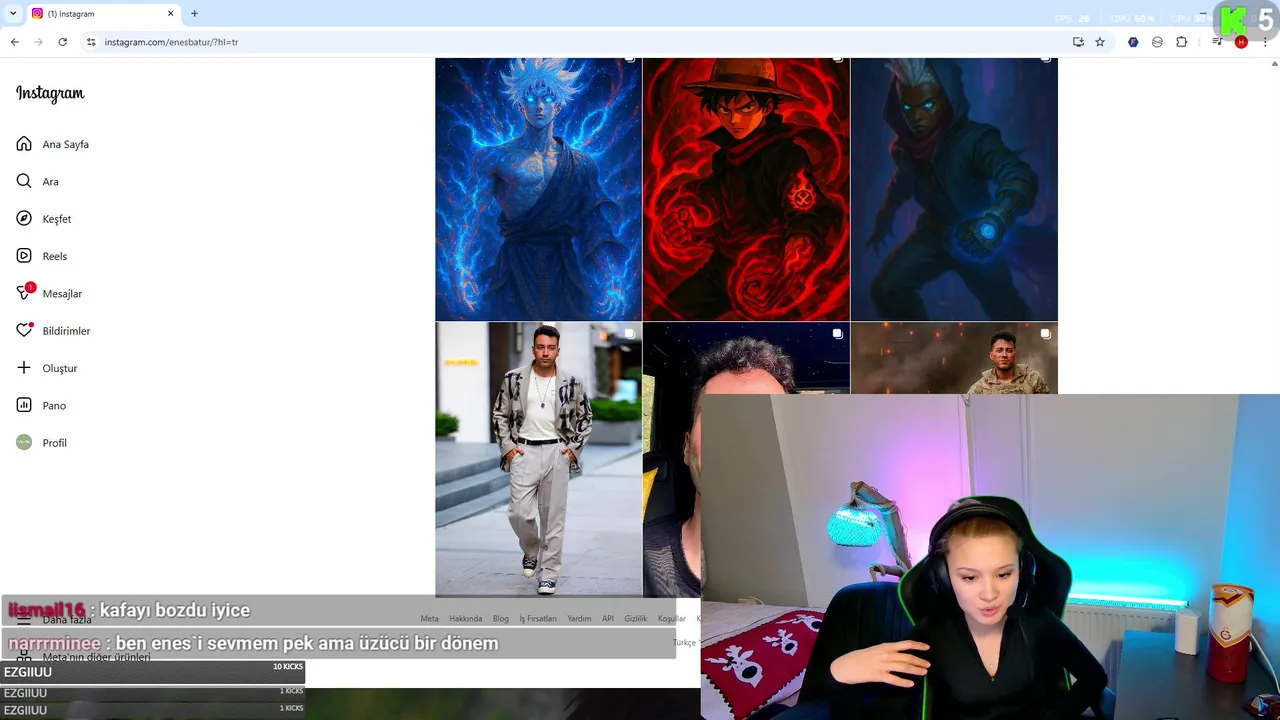Click the Profil avatar icon
Screen dimensions: 1280x720
tap(24, 442)
